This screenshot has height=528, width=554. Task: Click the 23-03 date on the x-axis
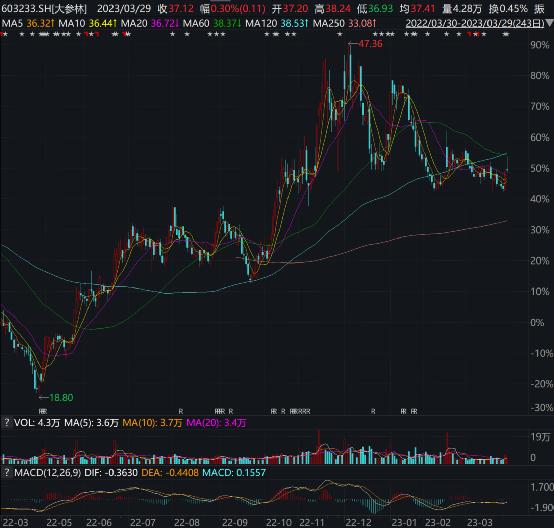point(480,523)
